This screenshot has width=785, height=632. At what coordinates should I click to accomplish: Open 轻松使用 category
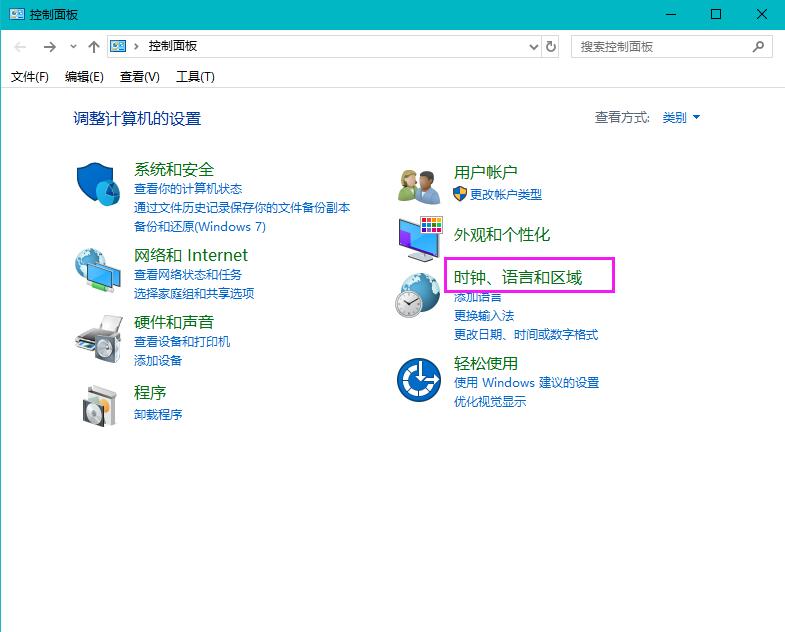486,364
